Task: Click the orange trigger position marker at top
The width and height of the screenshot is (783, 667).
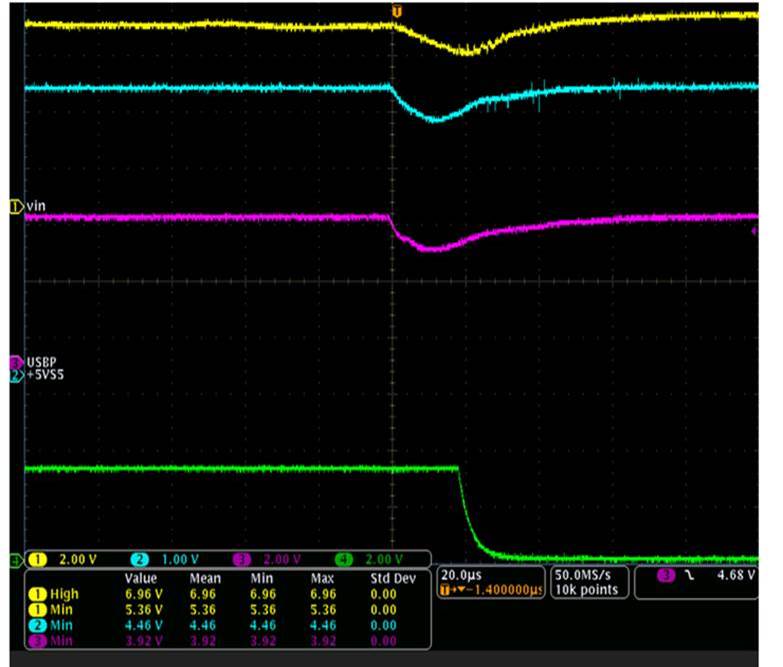Action: 397,11
